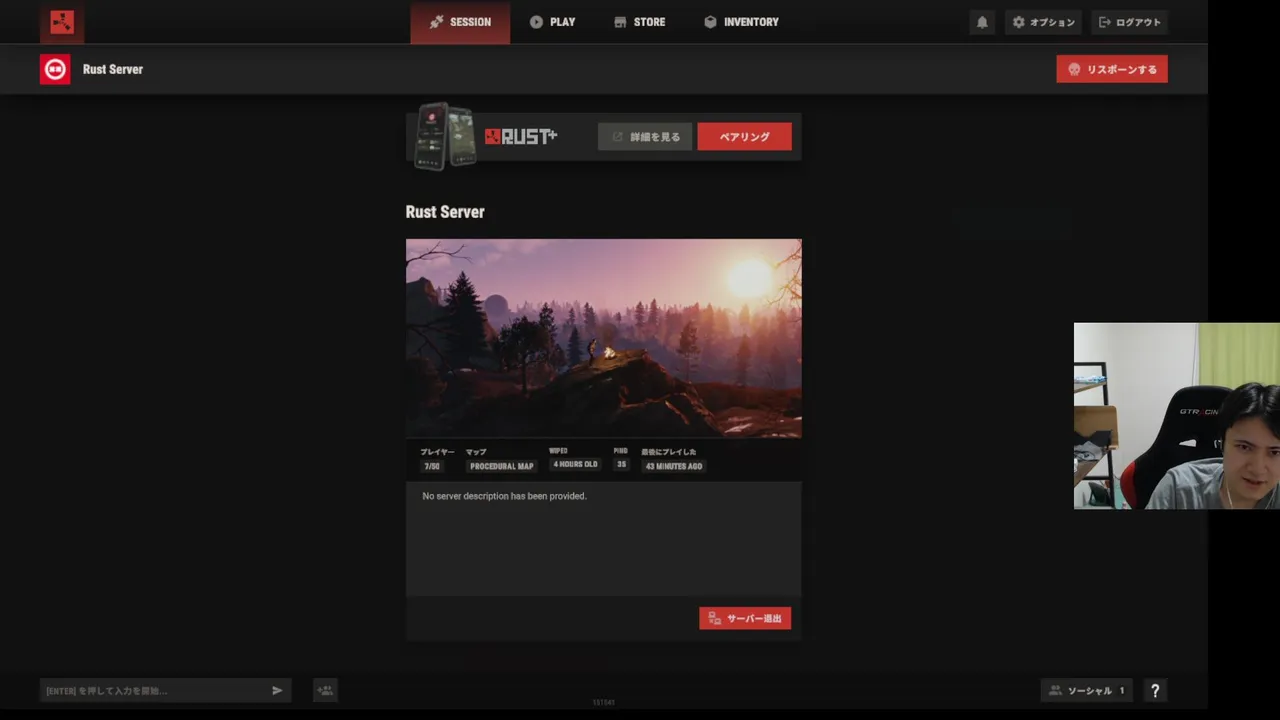Open the STORE tab
The image size is (1280, 720).
coord(639,22)
